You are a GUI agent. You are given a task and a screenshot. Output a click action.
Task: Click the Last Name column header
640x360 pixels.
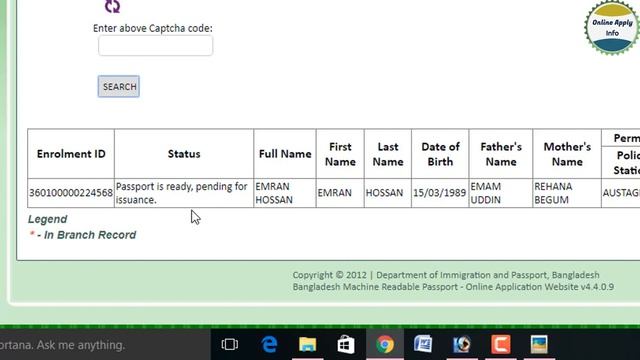tap(388, 154)
